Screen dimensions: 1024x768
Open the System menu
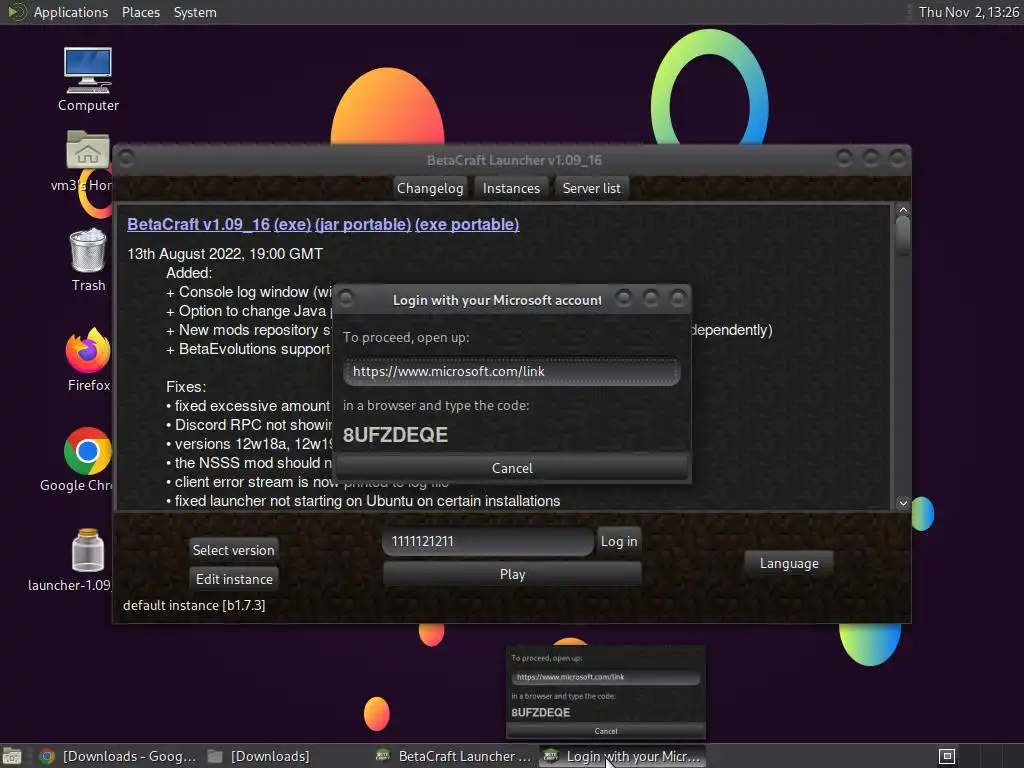coord(195,12)
